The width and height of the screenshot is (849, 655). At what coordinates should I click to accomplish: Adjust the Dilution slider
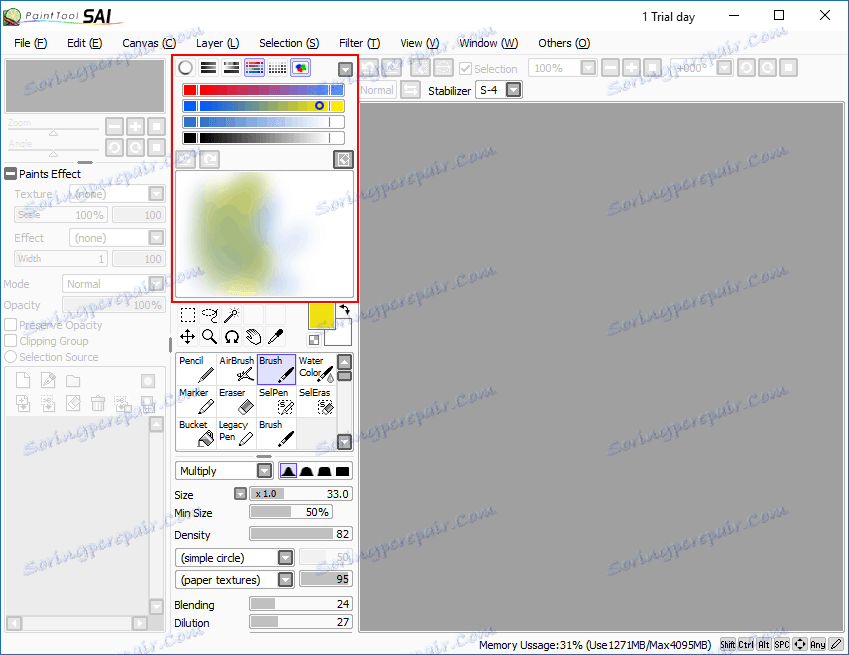[x=301, y=622]
